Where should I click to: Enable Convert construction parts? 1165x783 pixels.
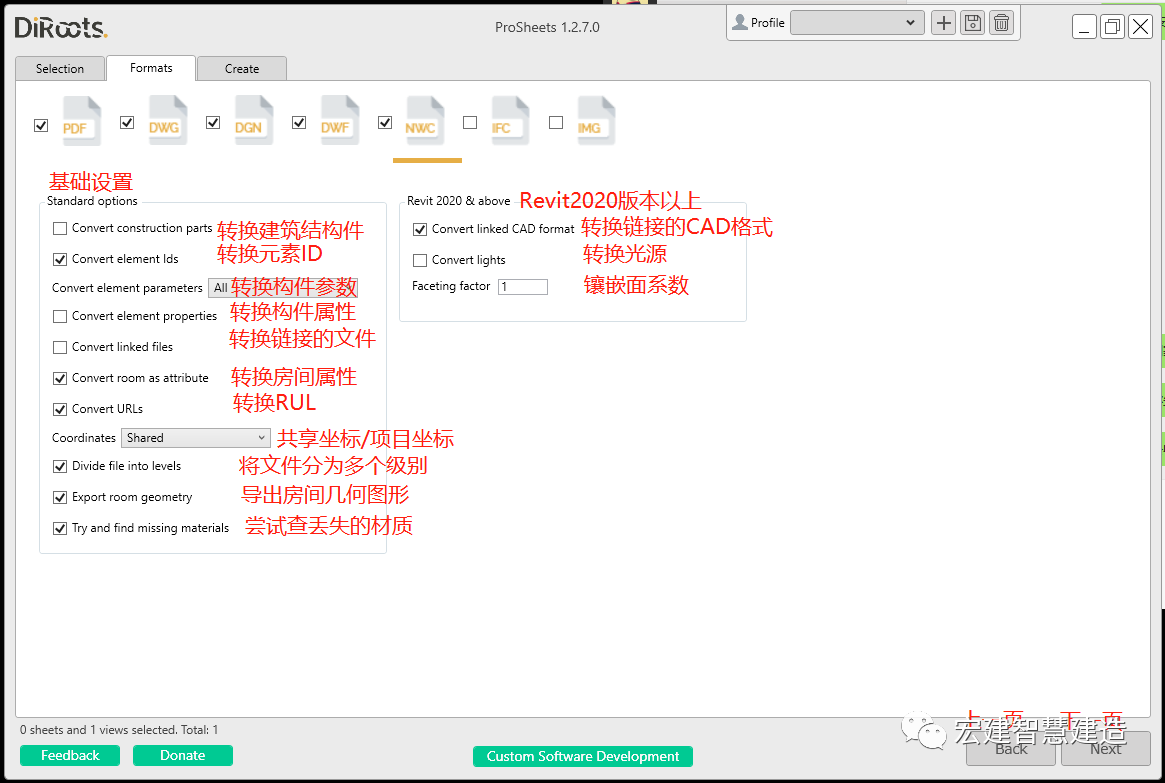[x=60, y=229]
